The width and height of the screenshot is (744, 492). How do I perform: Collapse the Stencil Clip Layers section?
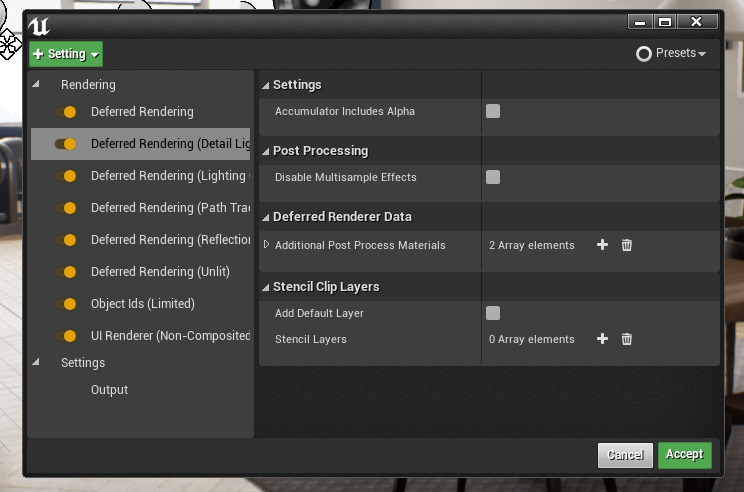click(266, 288)
